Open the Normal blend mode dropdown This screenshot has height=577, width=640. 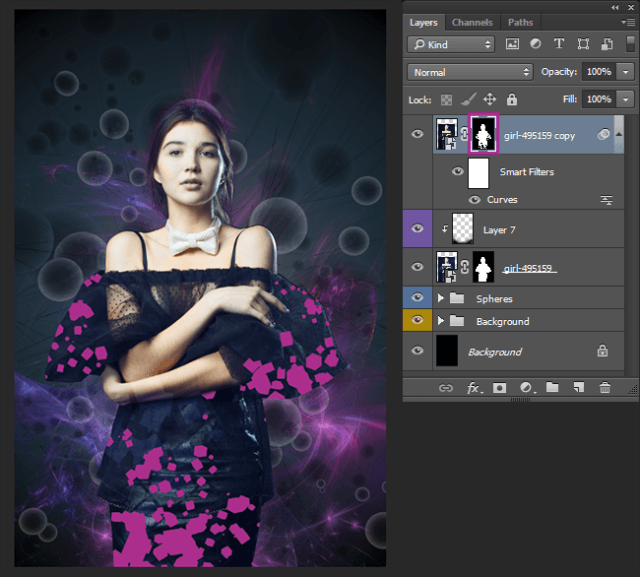point(470,72)
